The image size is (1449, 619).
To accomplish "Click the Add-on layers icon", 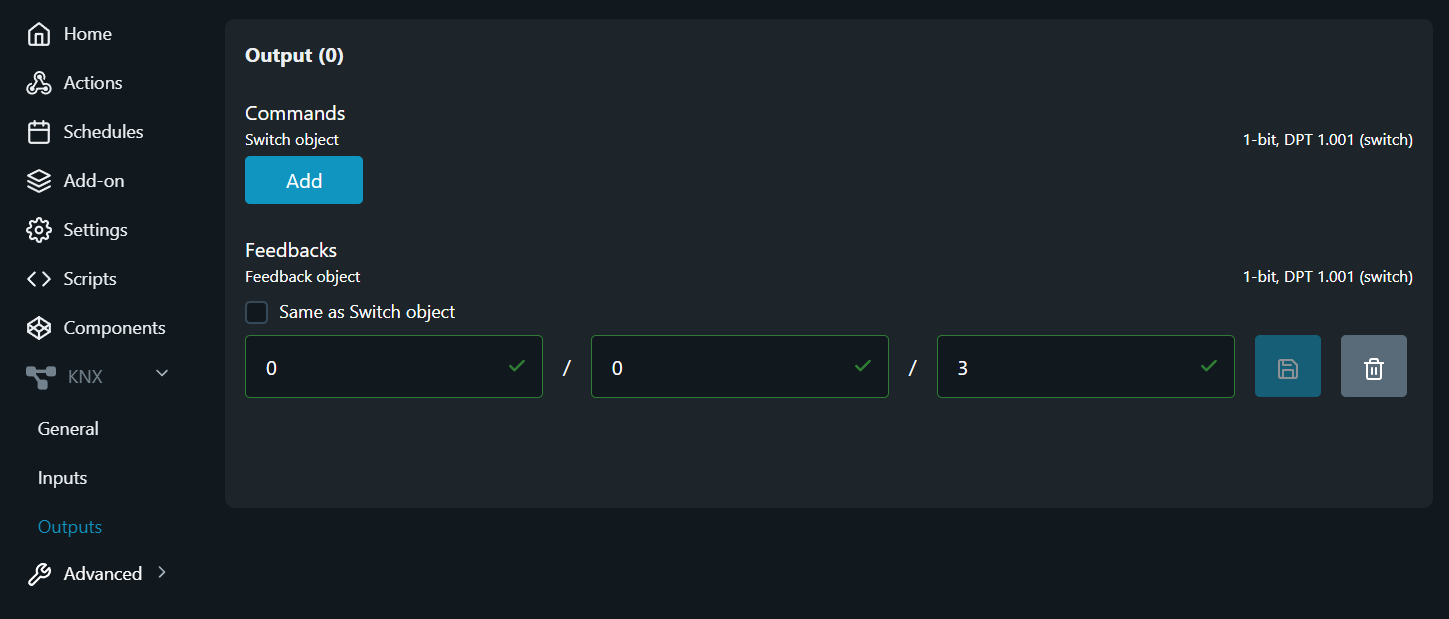I will pyautogui.click(x=39, y=181).
